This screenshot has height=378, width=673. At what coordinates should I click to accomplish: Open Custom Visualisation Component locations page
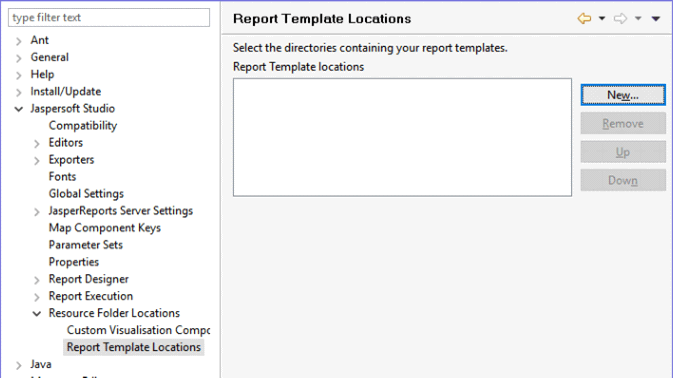point(138,330)
